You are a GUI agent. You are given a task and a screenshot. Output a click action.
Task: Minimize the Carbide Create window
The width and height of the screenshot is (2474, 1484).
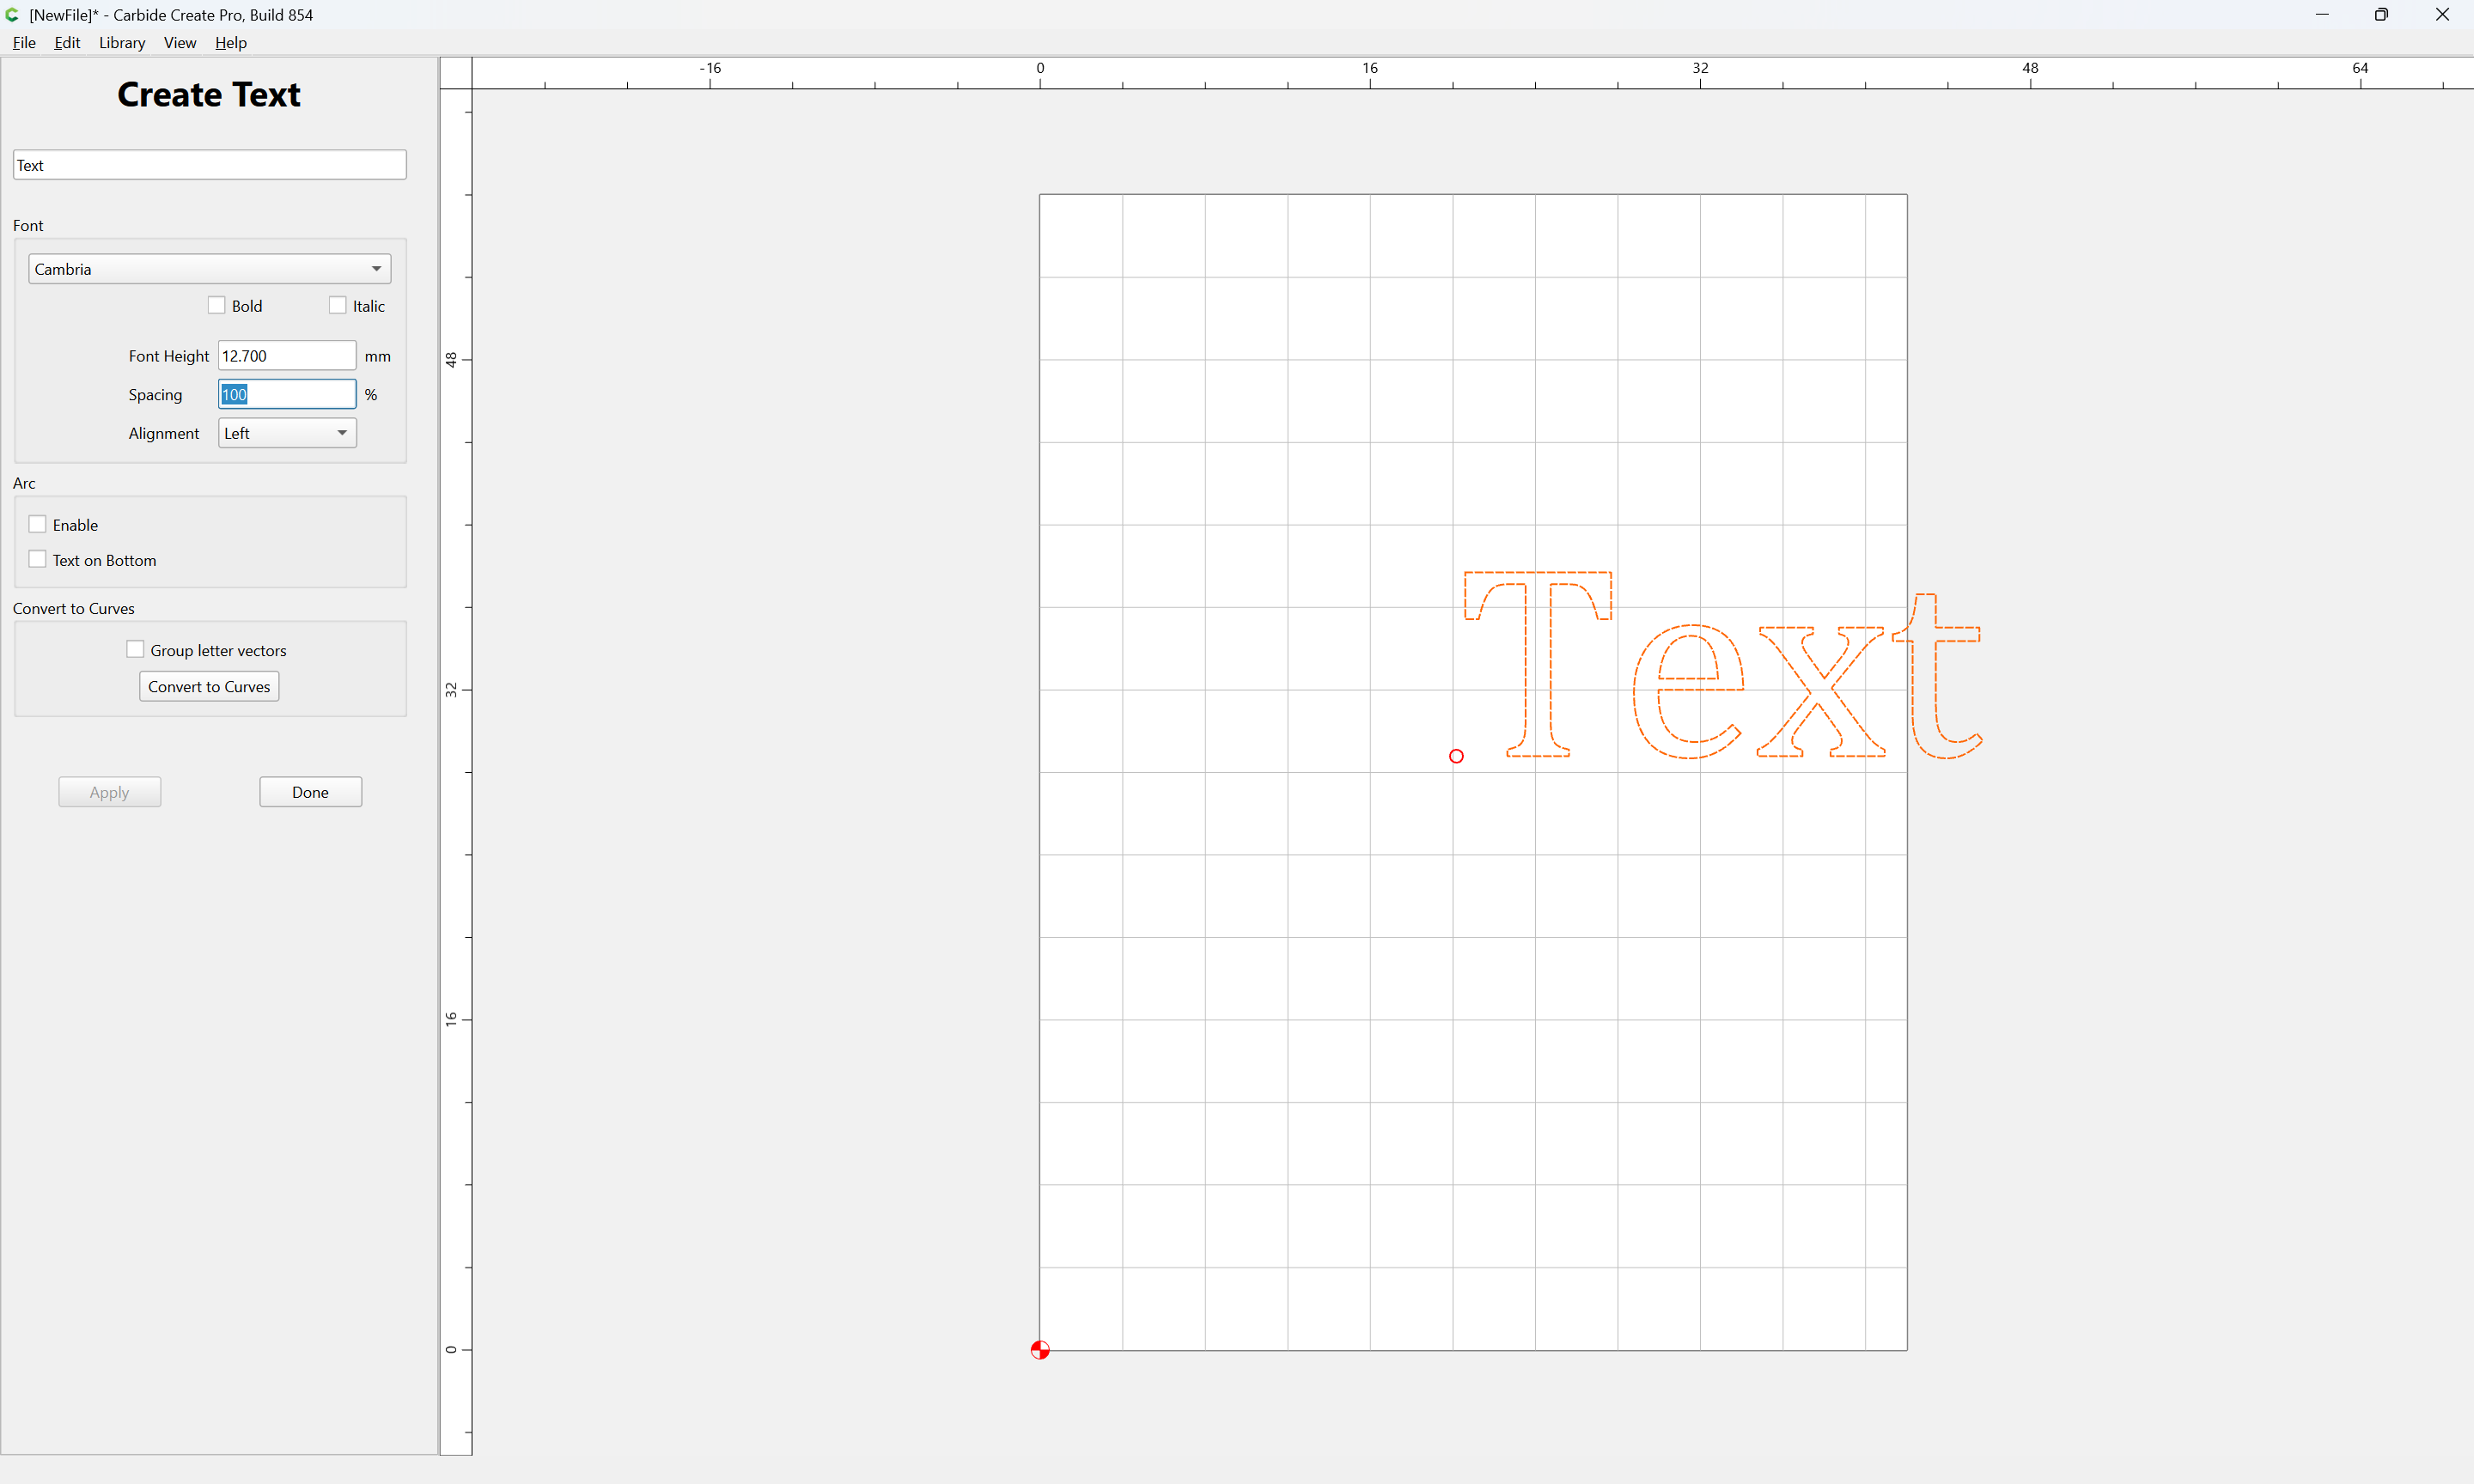point(2322,14)
